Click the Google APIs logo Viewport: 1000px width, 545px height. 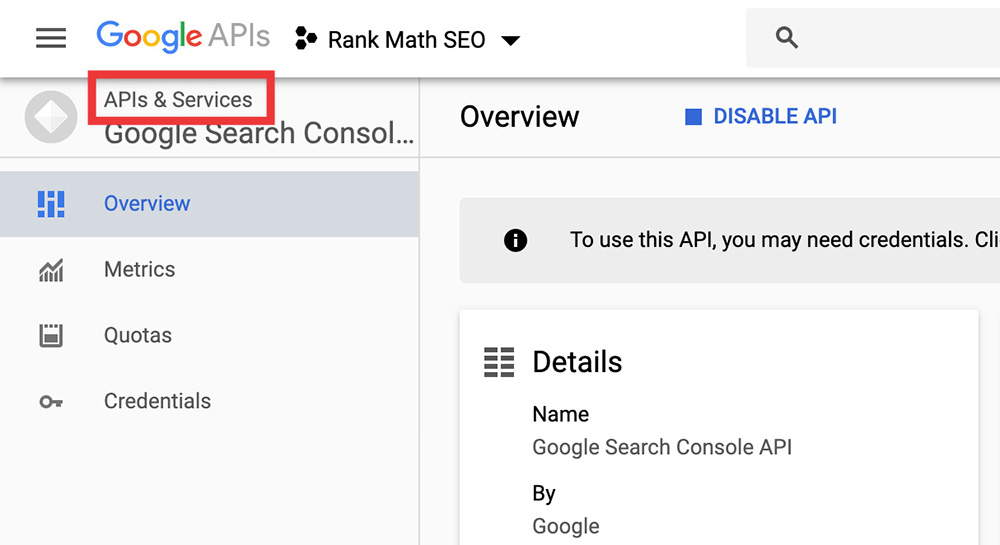click(183, 38)
